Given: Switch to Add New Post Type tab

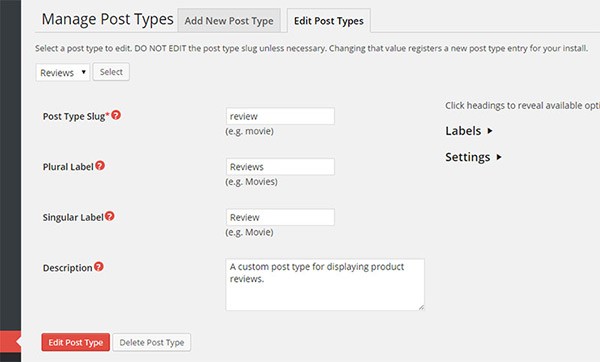Looking at the screenshot, I should point(229,21).
